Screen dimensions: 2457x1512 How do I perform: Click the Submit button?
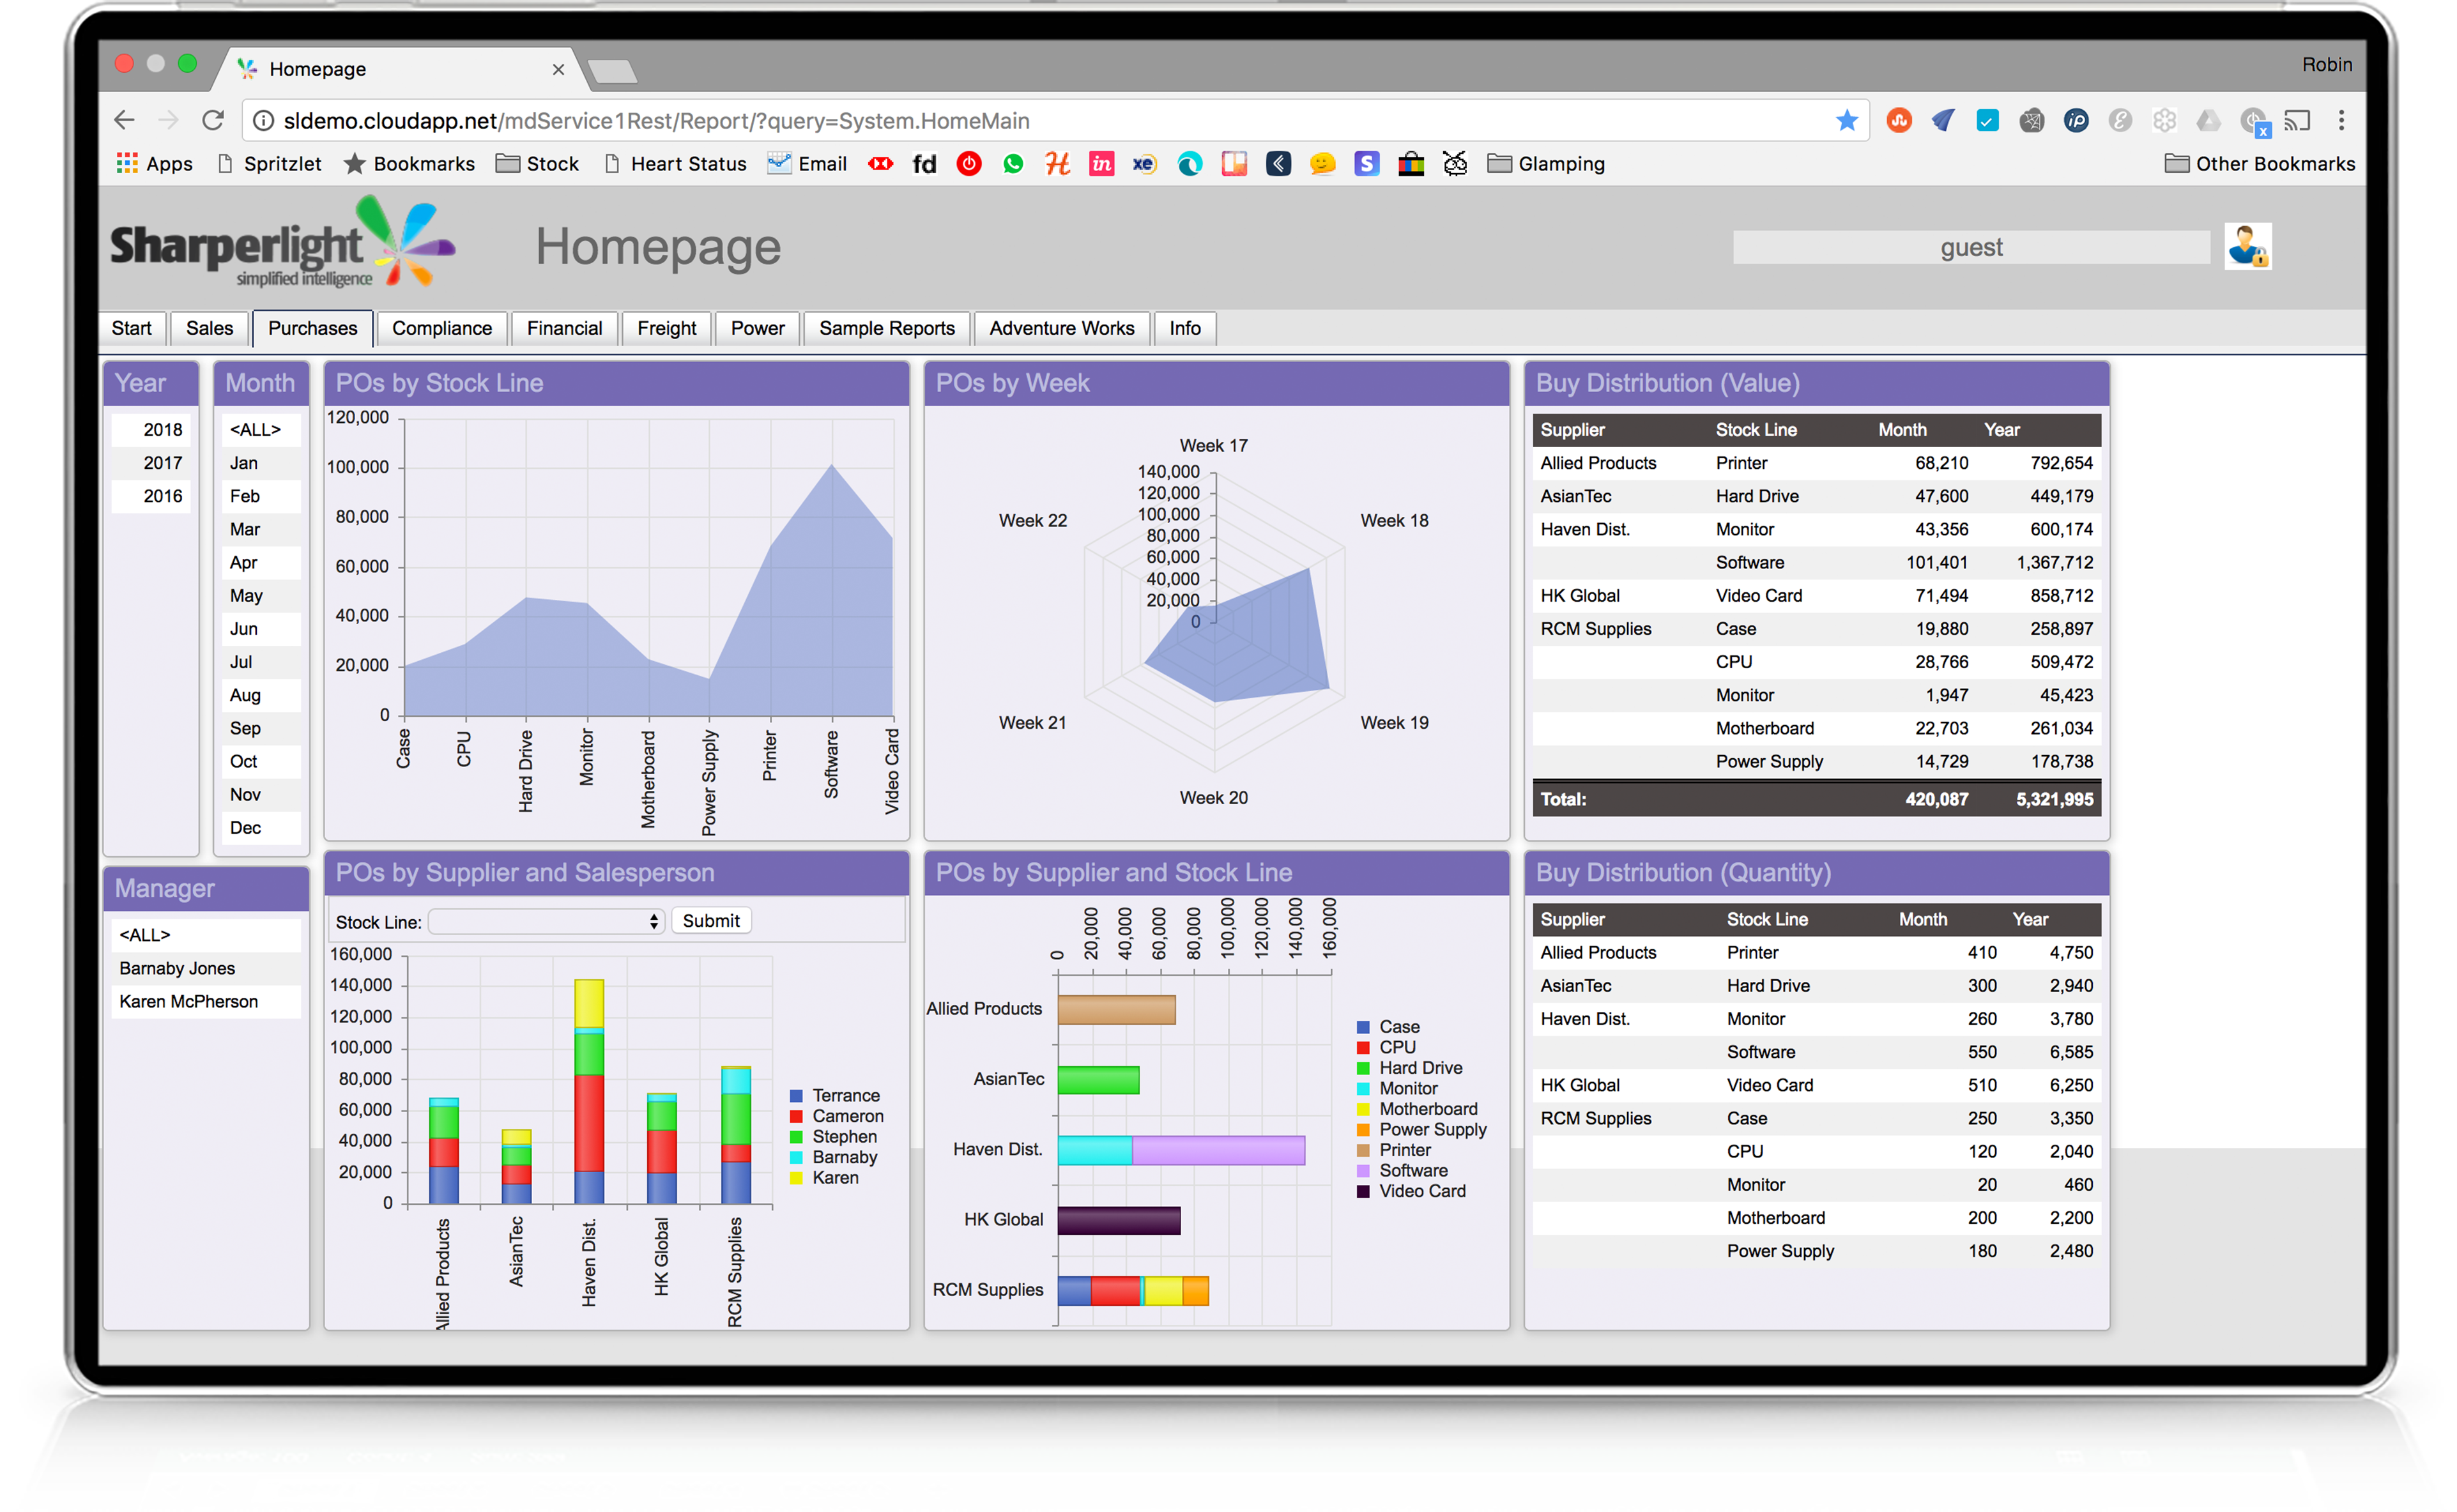pyautogui.click(x=711, y=921)
